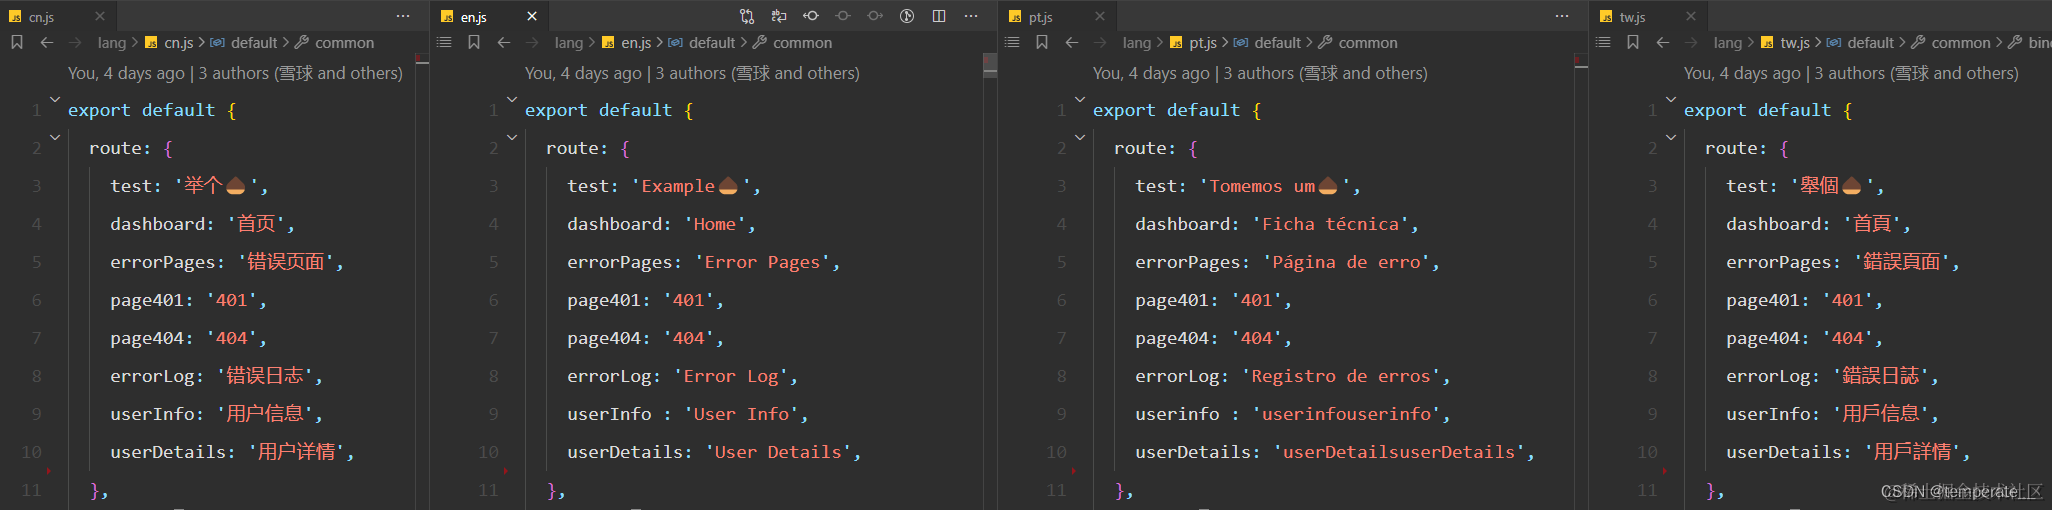Click git blame annotation in pt.js editor

1260,73
